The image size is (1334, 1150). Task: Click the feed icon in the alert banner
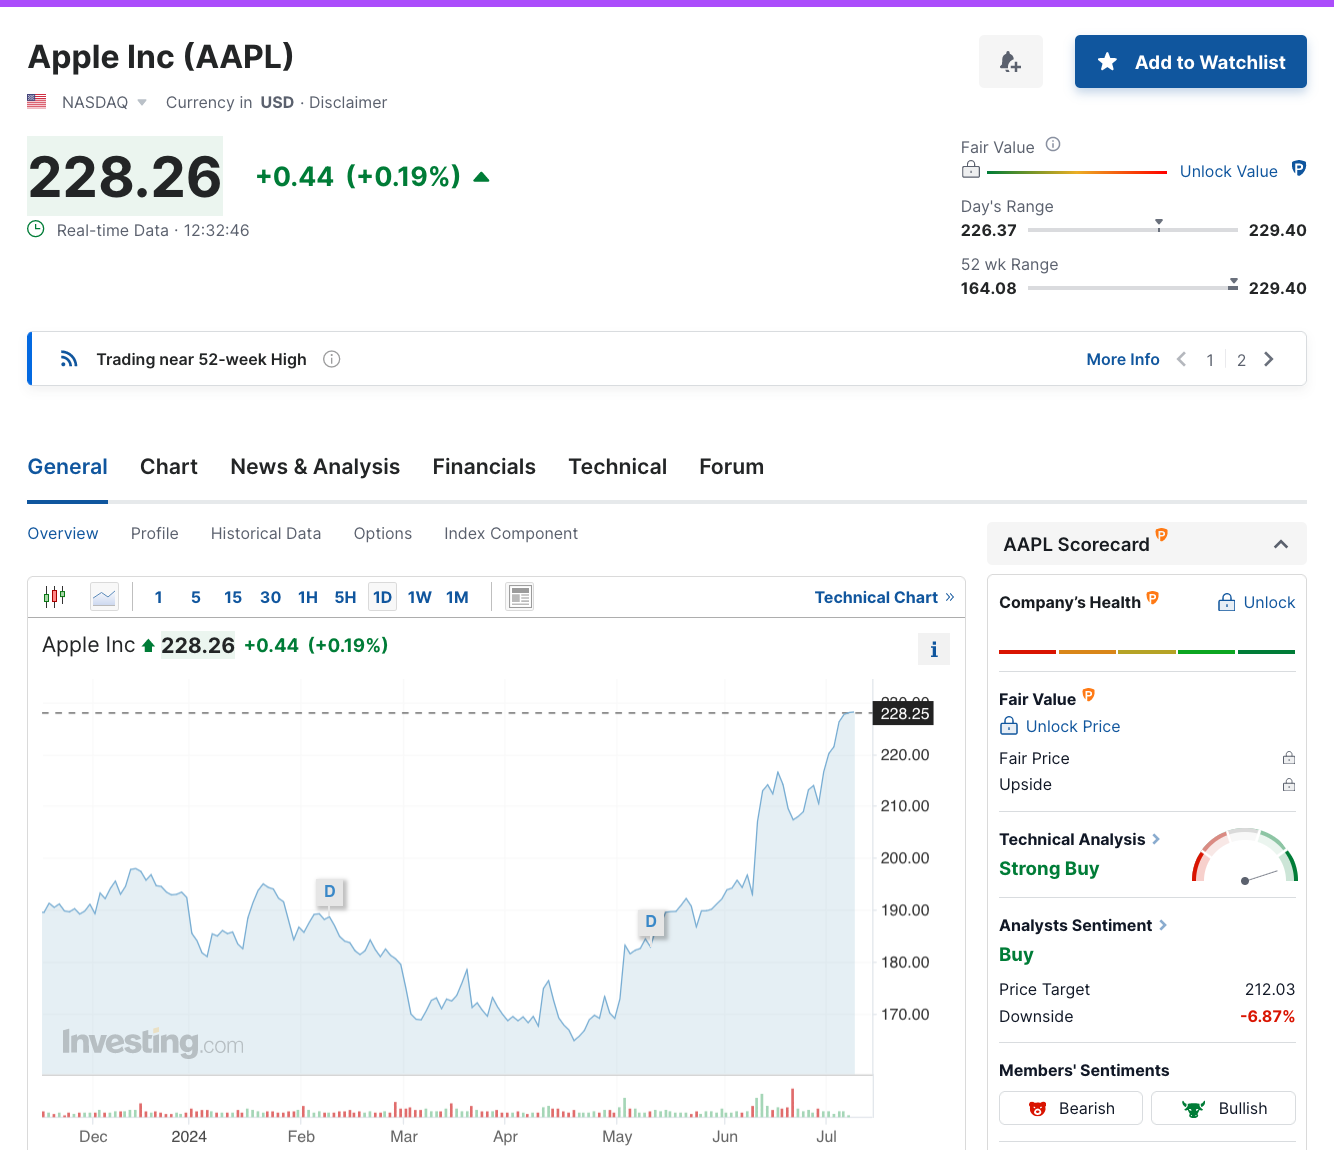69,359
